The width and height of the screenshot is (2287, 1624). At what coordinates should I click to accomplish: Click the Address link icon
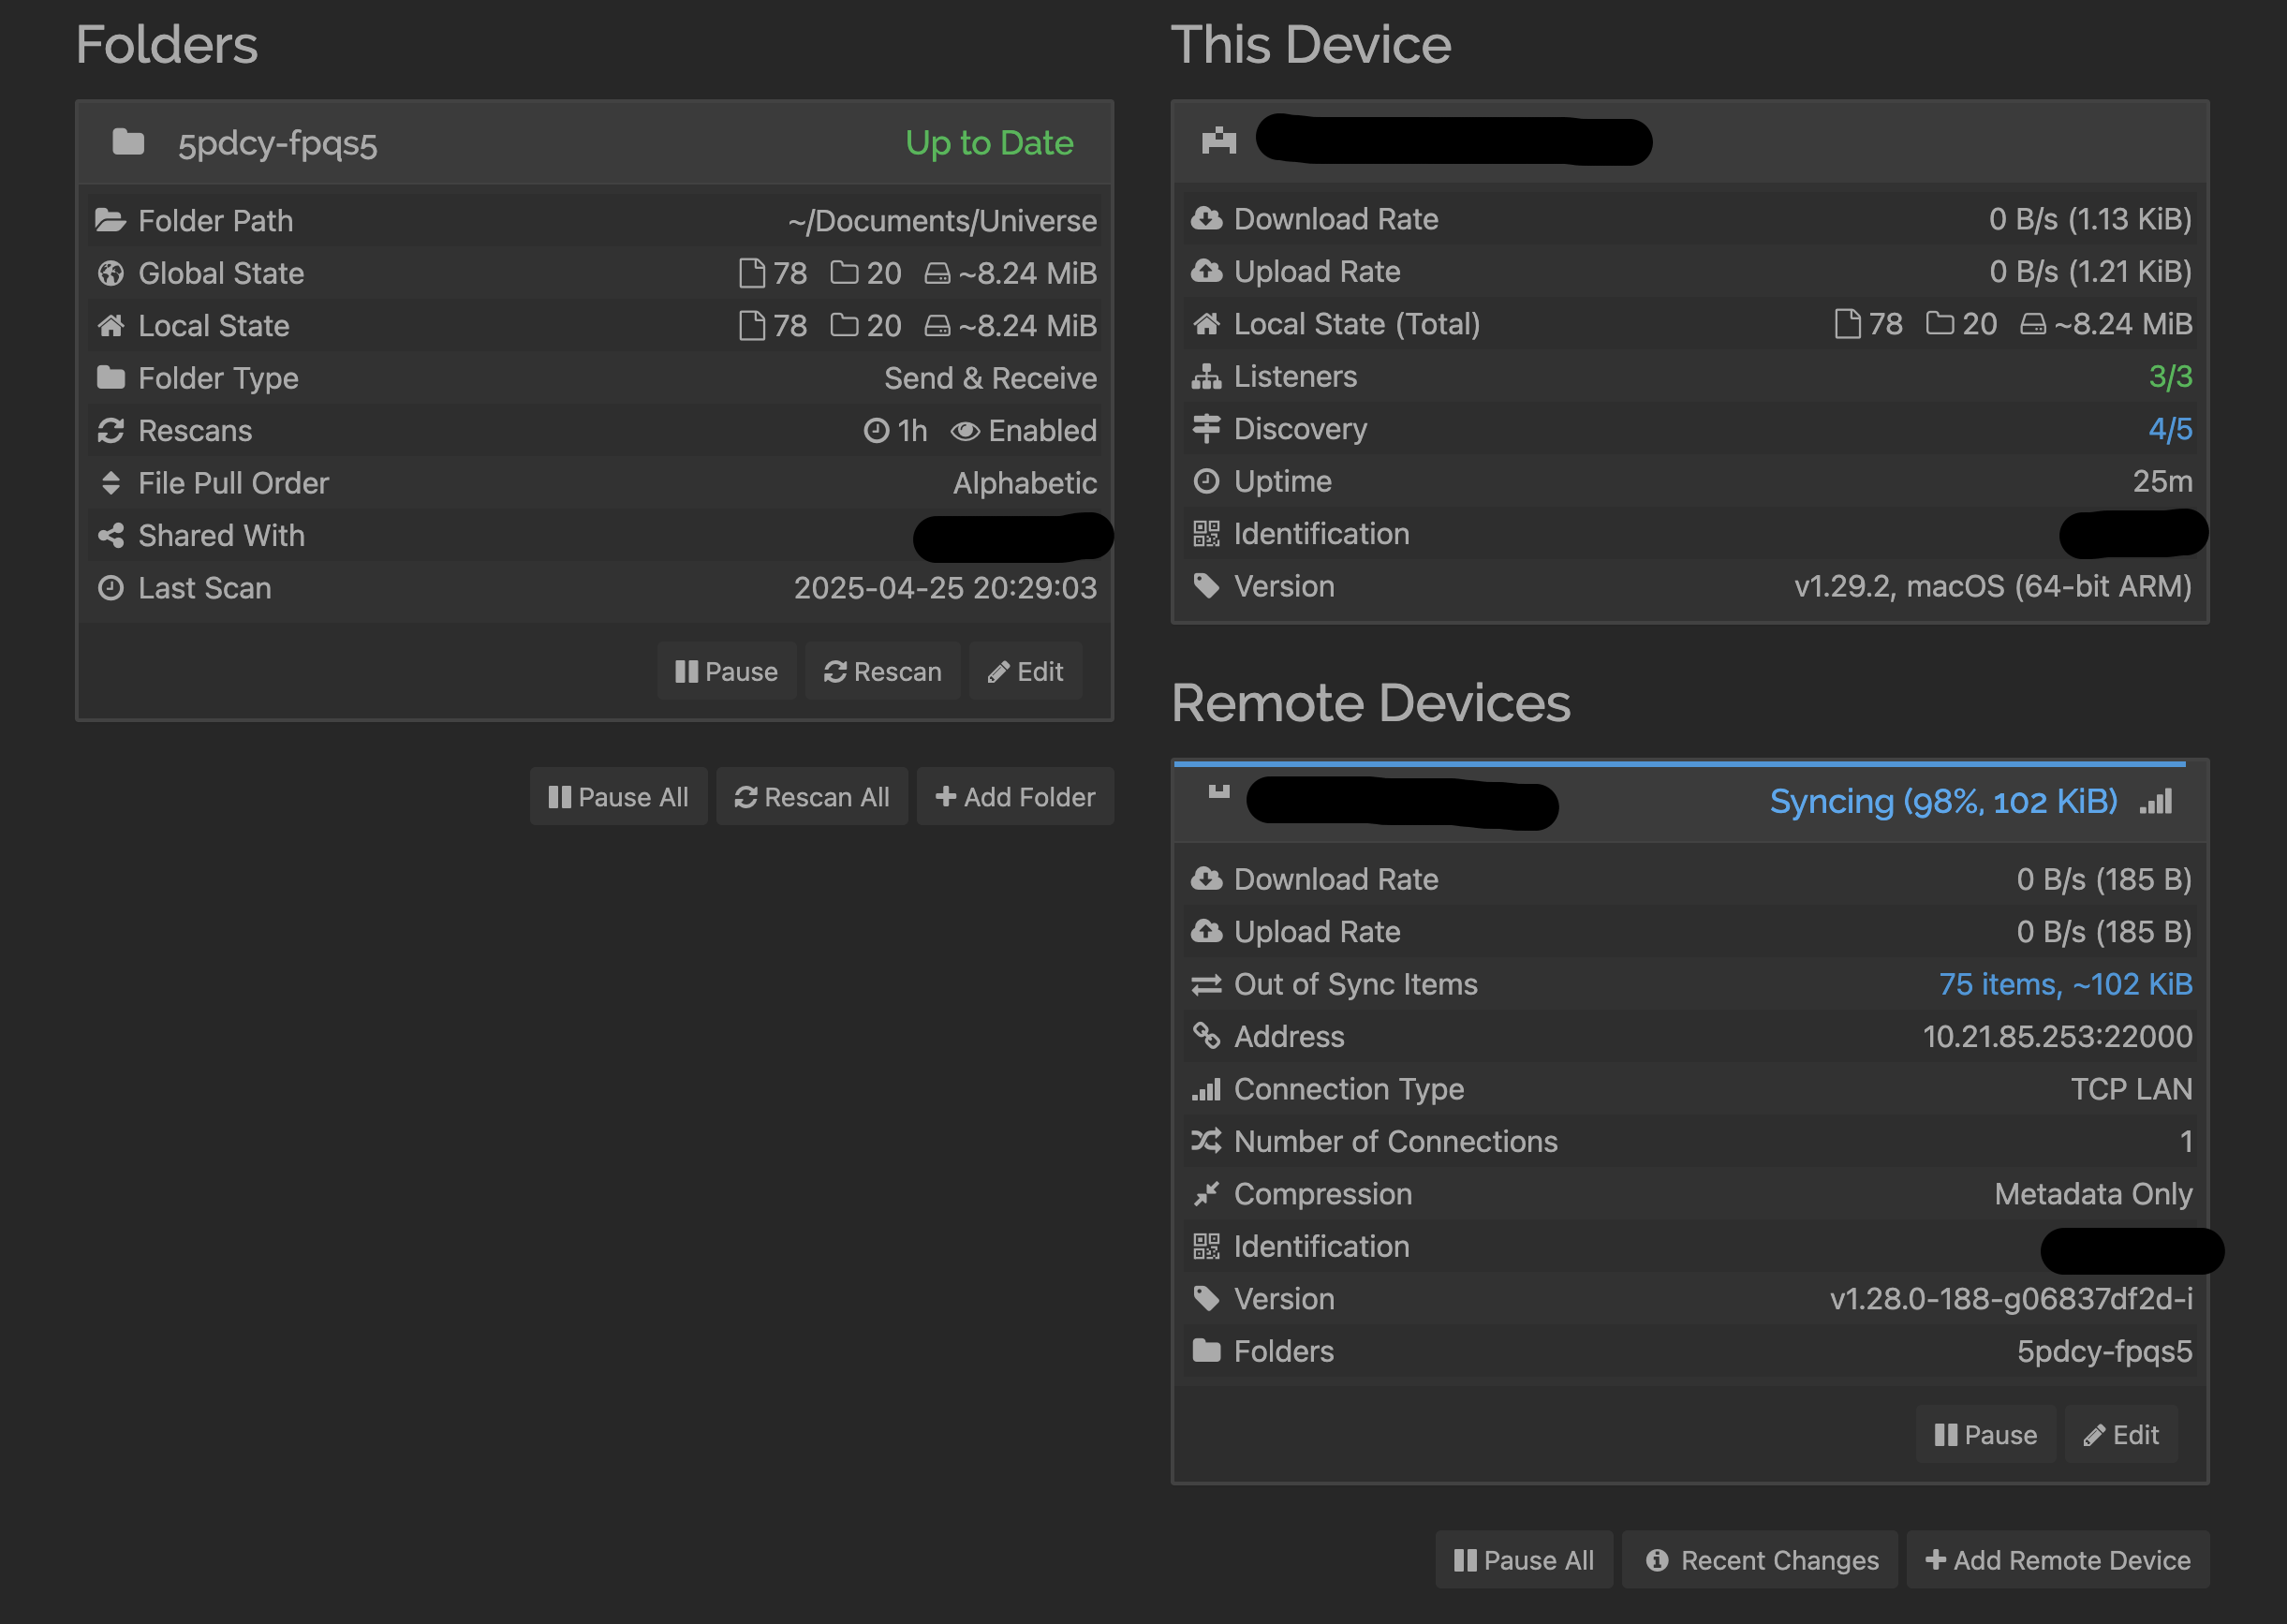(x=1206, y=1036)
